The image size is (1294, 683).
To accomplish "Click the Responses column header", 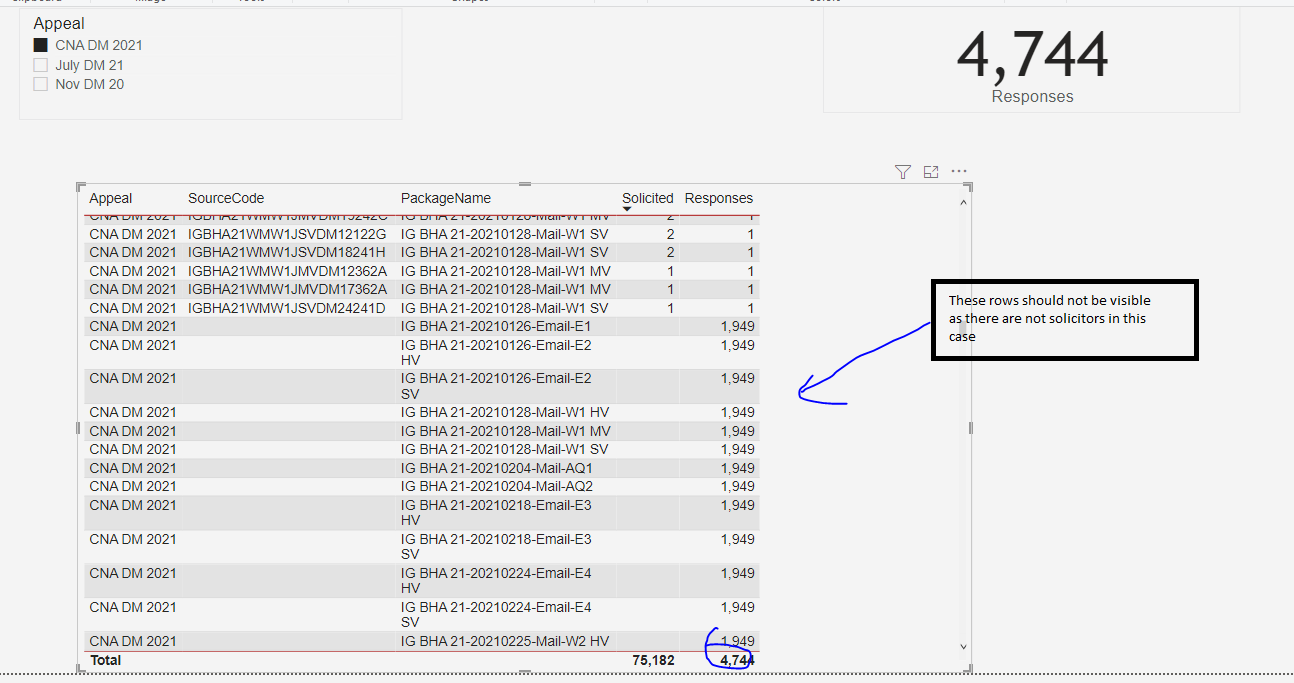I will coord(719,198).
